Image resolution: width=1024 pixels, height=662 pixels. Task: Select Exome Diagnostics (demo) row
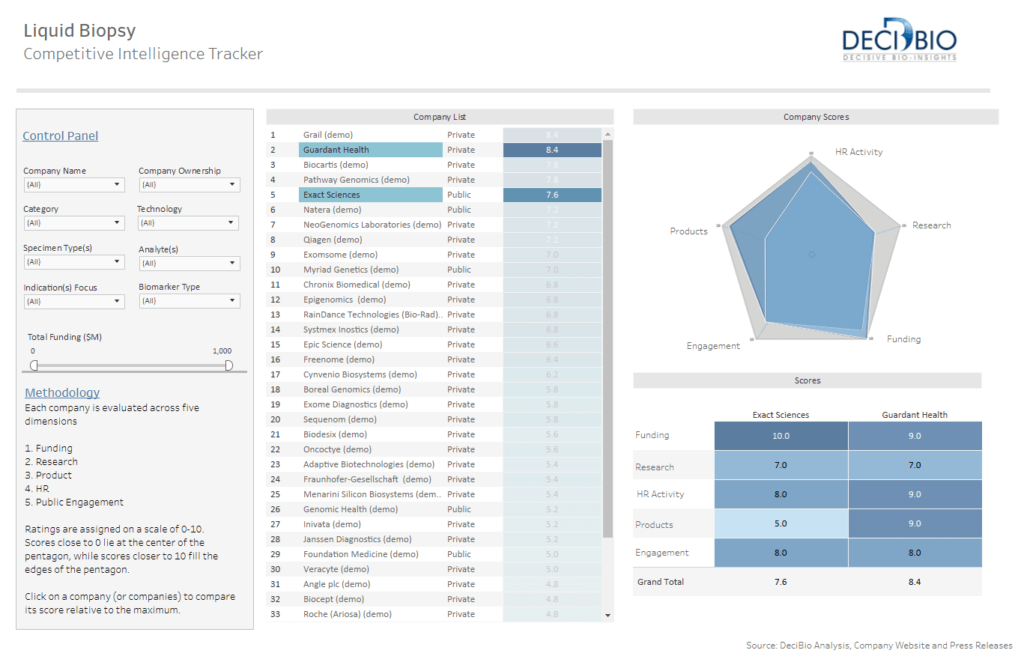(436, 405)
